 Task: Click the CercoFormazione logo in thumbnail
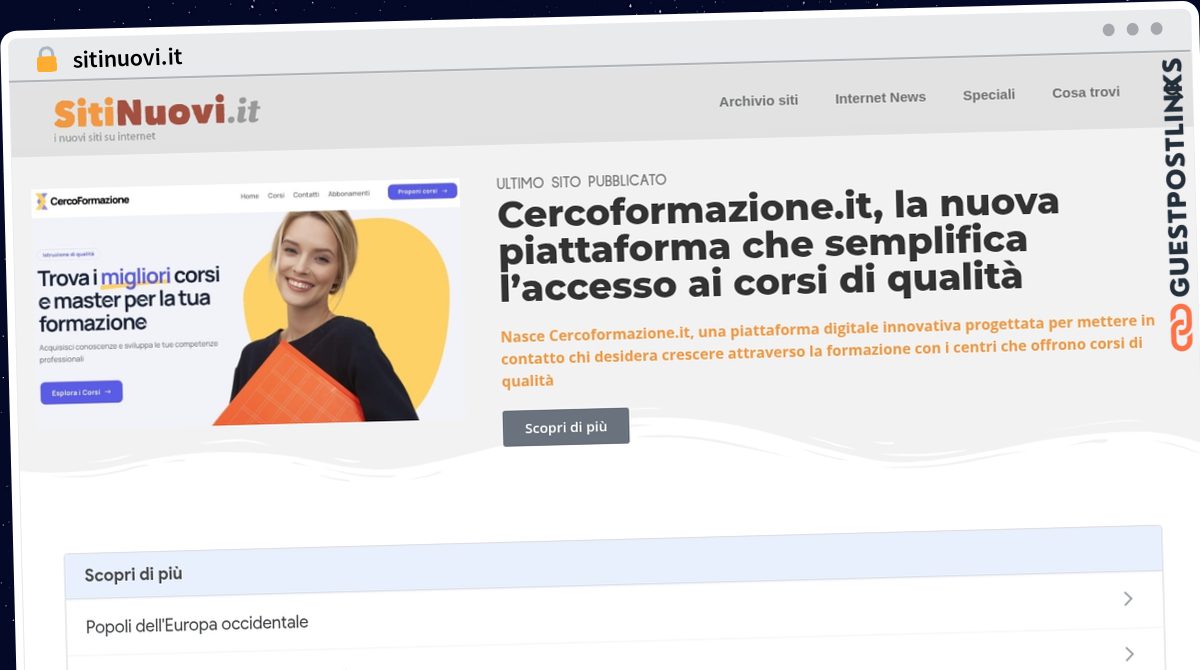pos(82,201)
